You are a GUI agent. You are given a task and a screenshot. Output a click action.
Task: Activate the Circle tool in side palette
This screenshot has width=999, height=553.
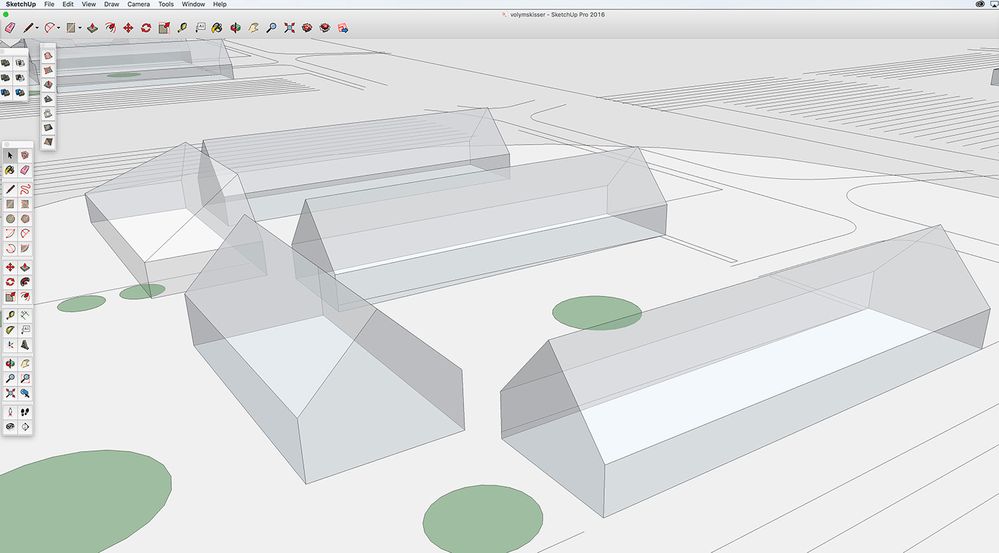tap(11, 219)
